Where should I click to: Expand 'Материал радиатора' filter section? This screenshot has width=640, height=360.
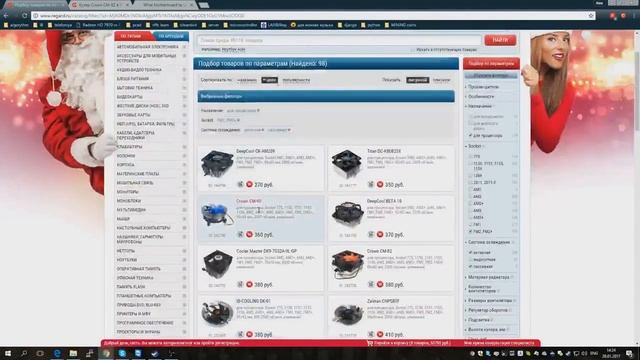point(489,277)
